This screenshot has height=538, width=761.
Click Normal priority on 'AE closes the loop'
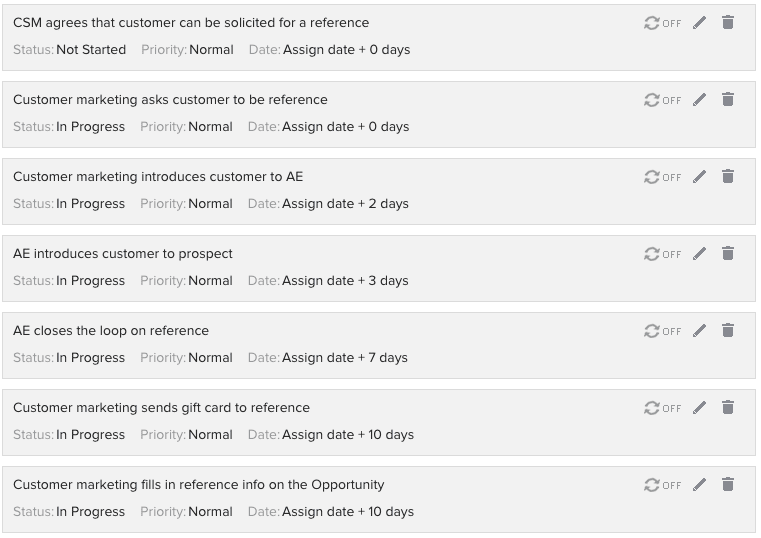210,358
